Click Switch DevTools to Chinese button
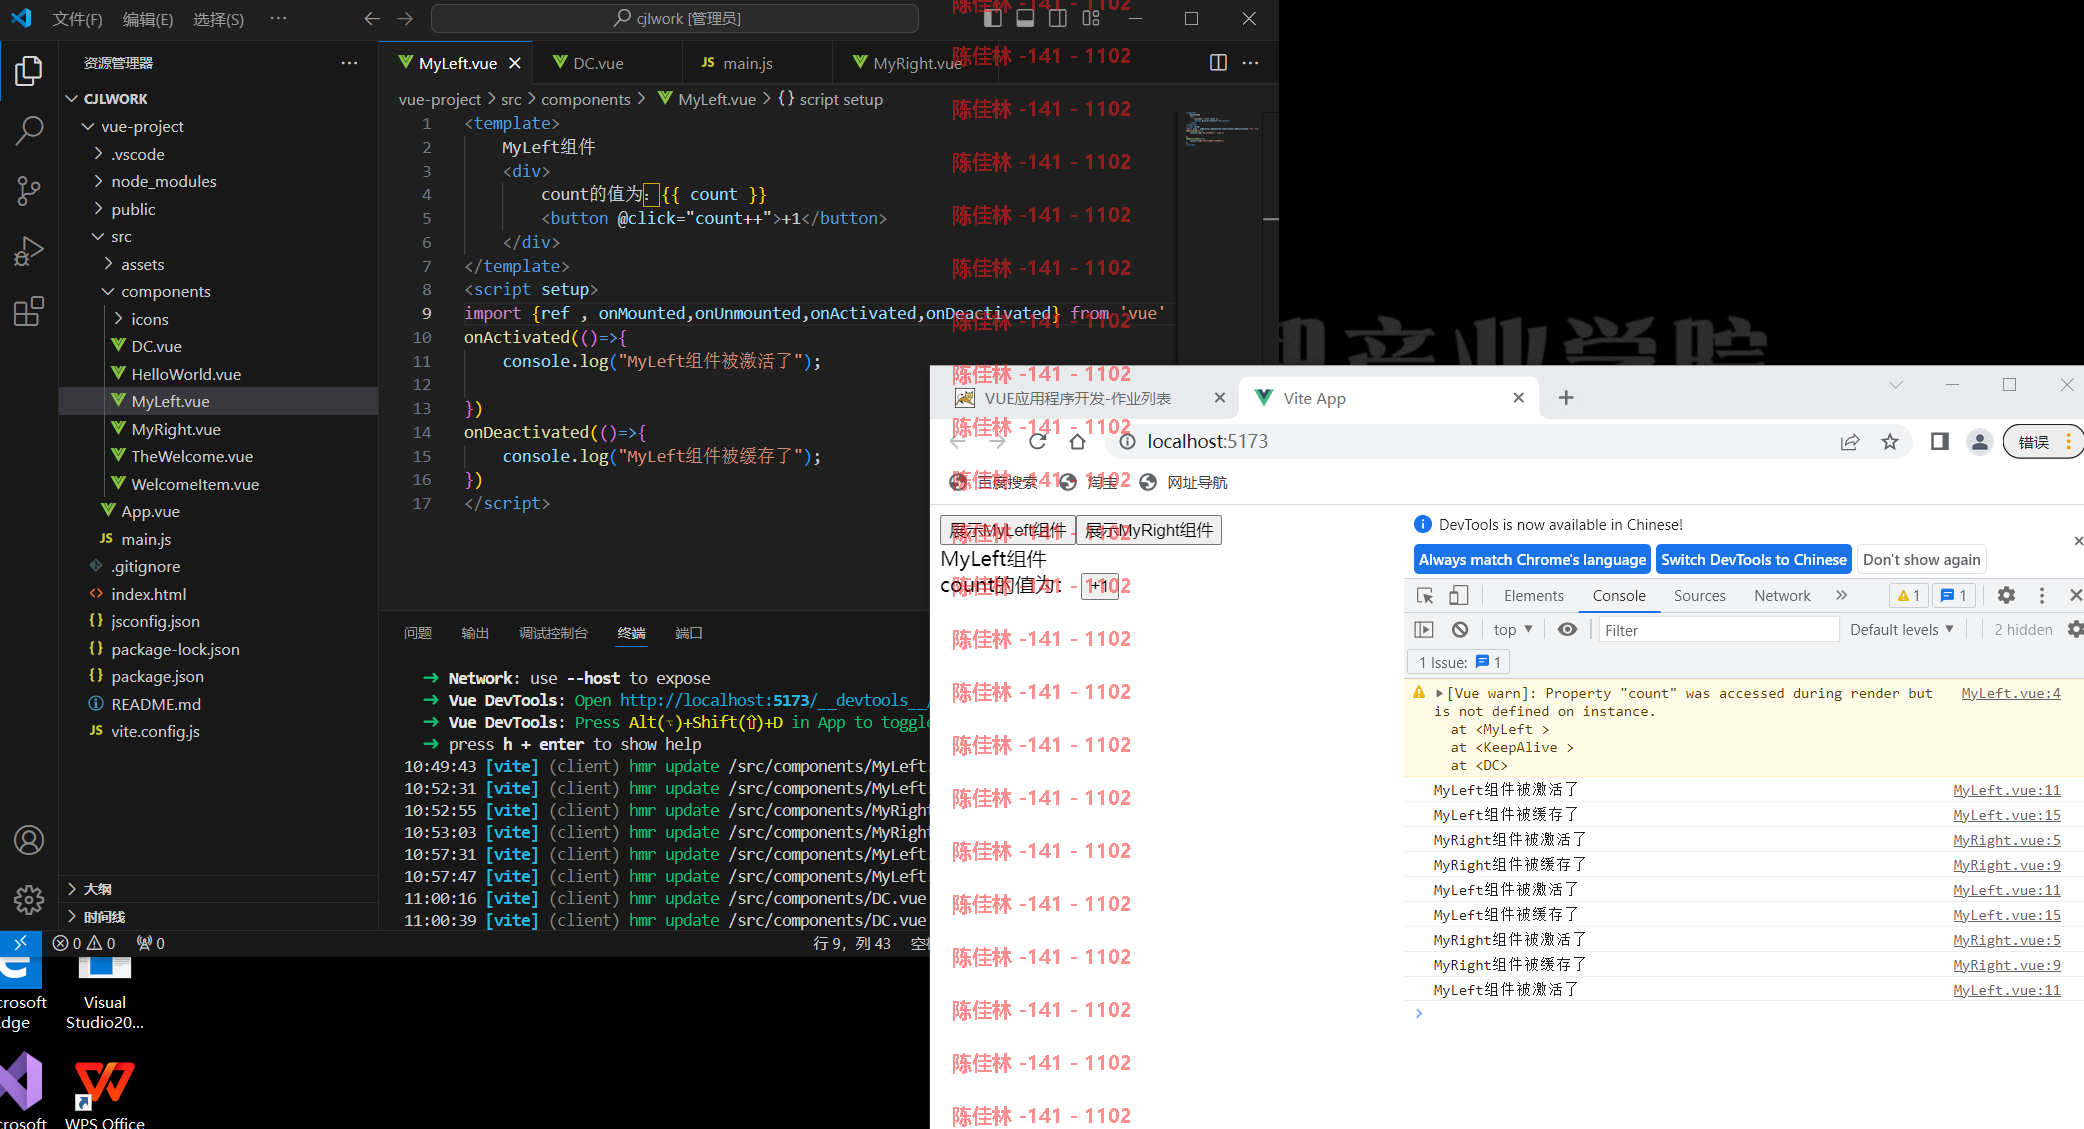This screenshot has width=2084, height=1129. tap(1754, 560)
